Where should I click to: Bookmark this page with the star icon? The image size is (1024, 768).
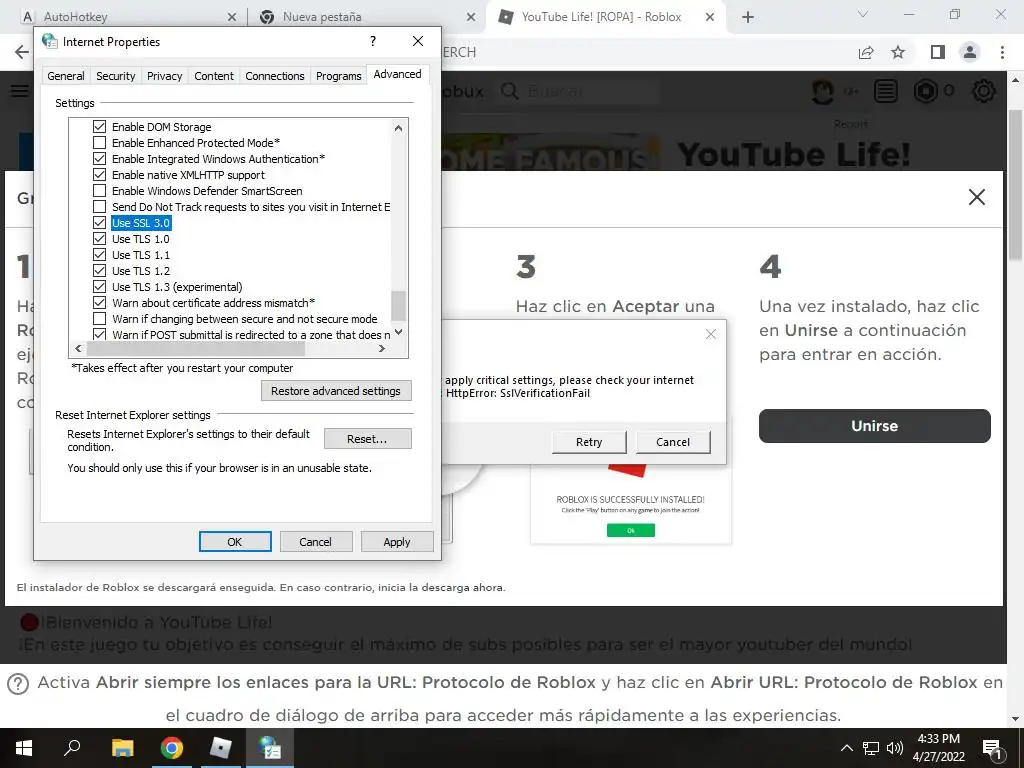point(898,52)
